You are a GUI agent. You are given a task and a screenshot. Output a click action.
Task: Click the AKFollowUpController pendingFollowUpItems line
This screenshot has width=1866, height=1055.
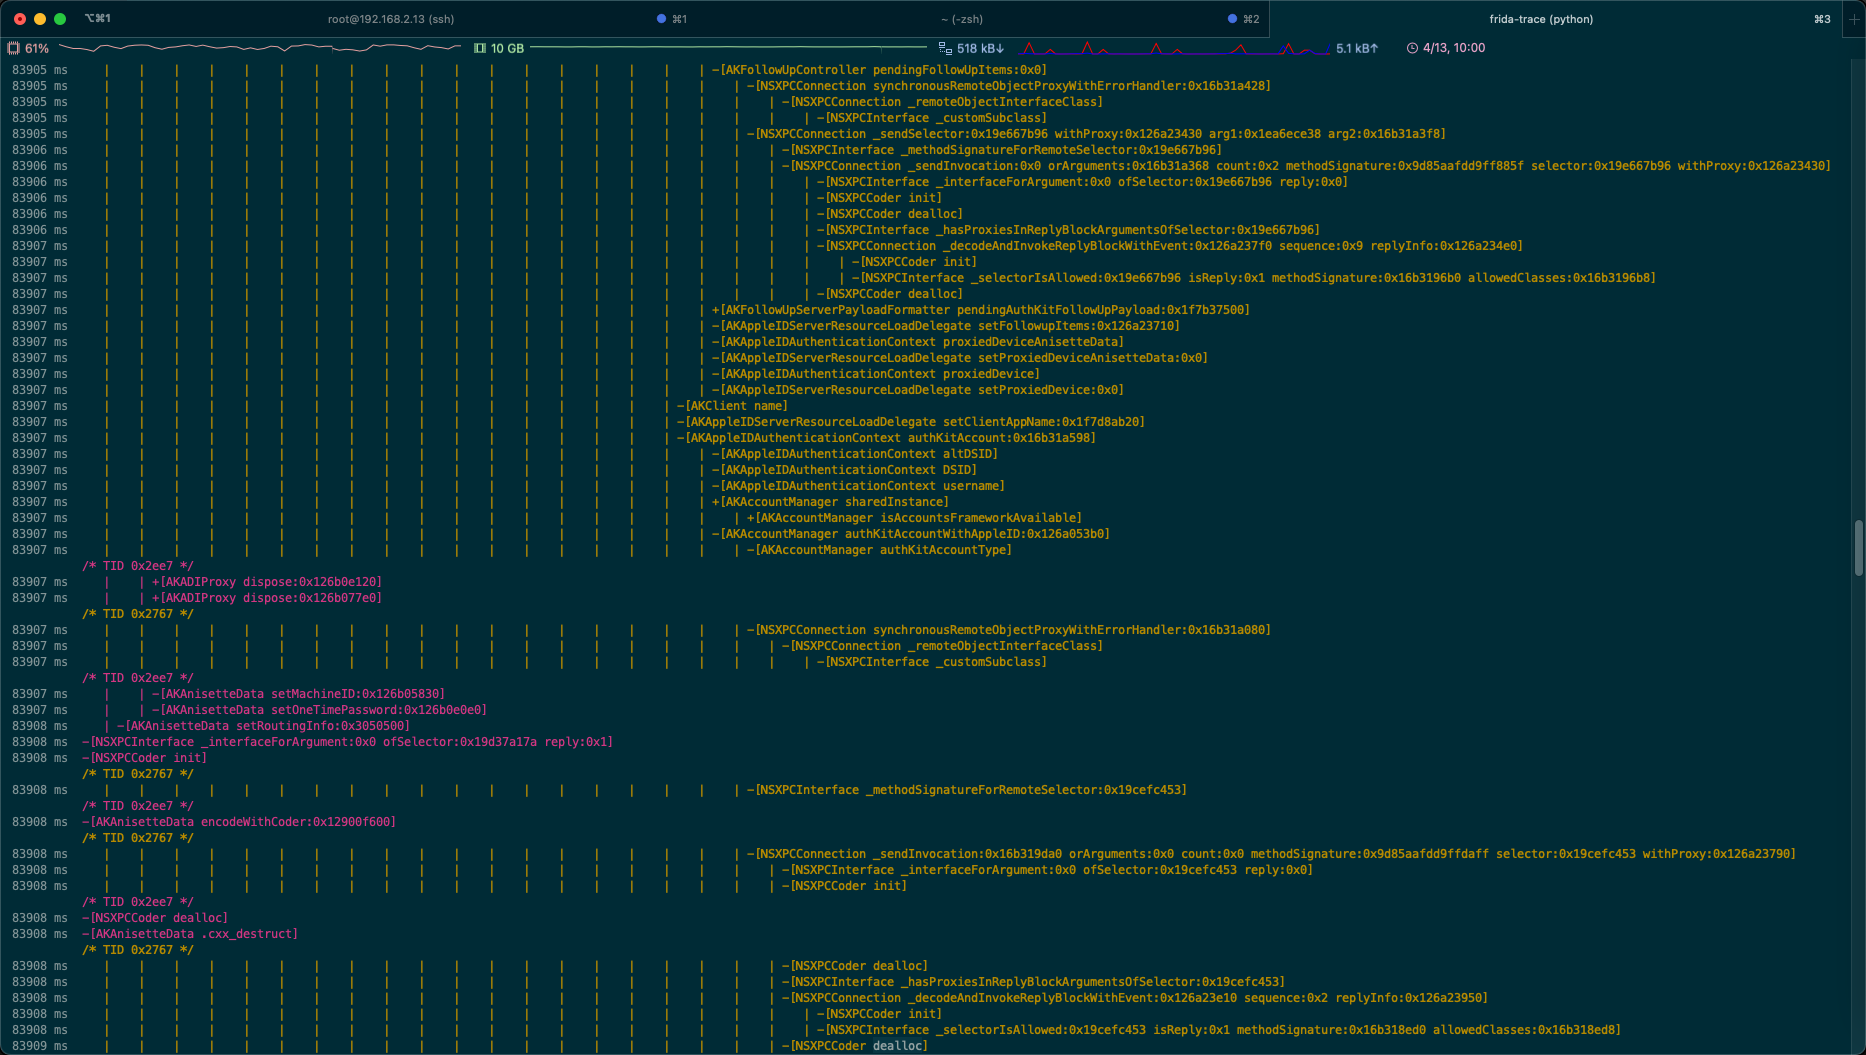[879, 70]
